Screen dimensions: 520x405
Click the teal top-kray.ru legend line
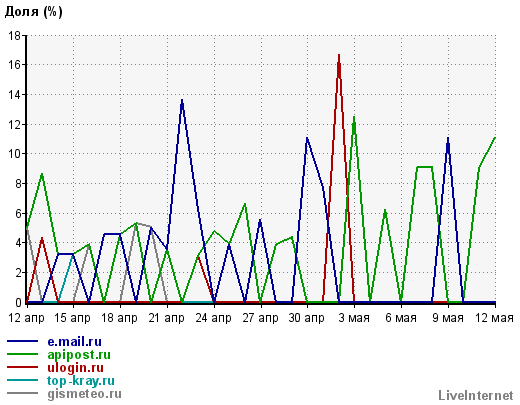pos(22,380)
